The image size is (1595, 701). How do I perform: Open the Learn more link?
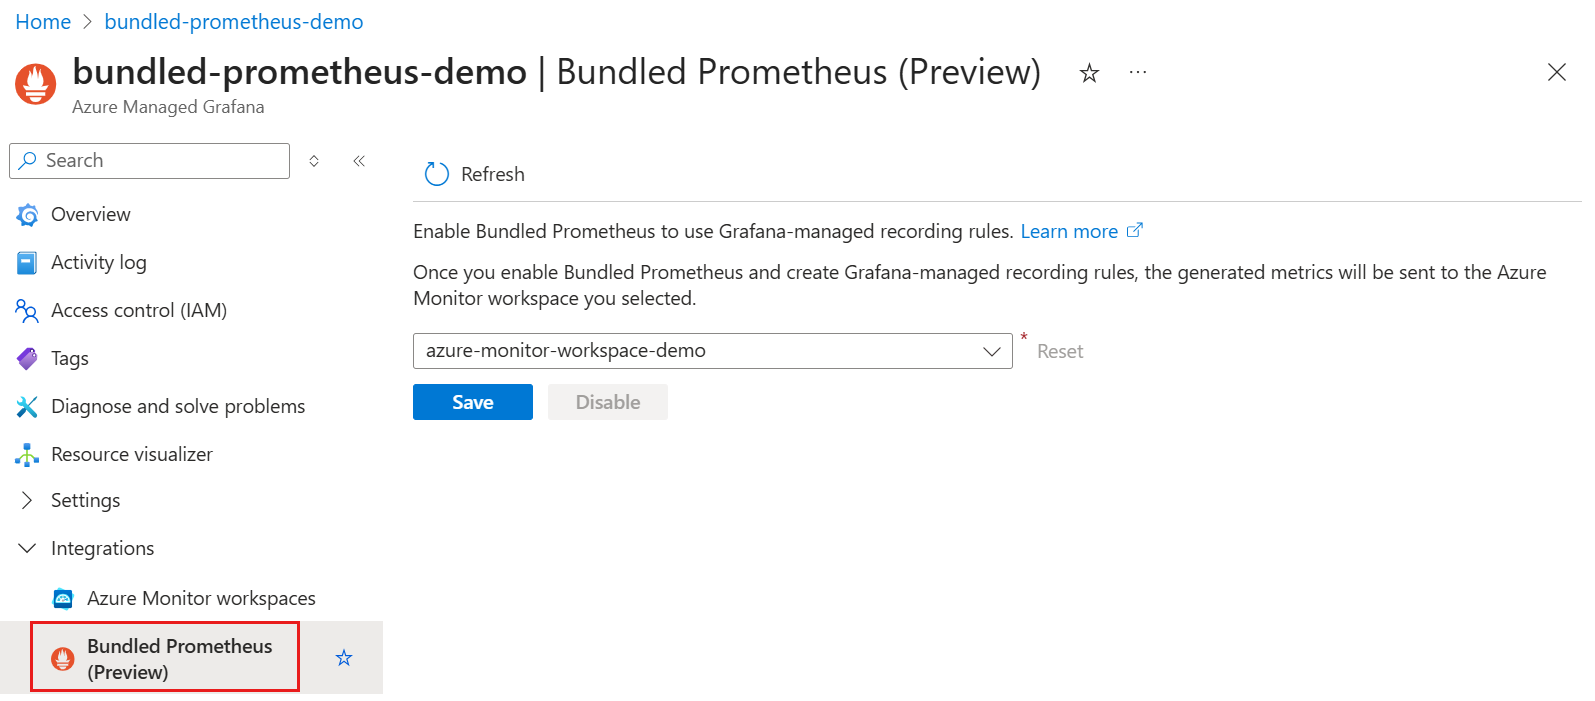point(1071,231)
